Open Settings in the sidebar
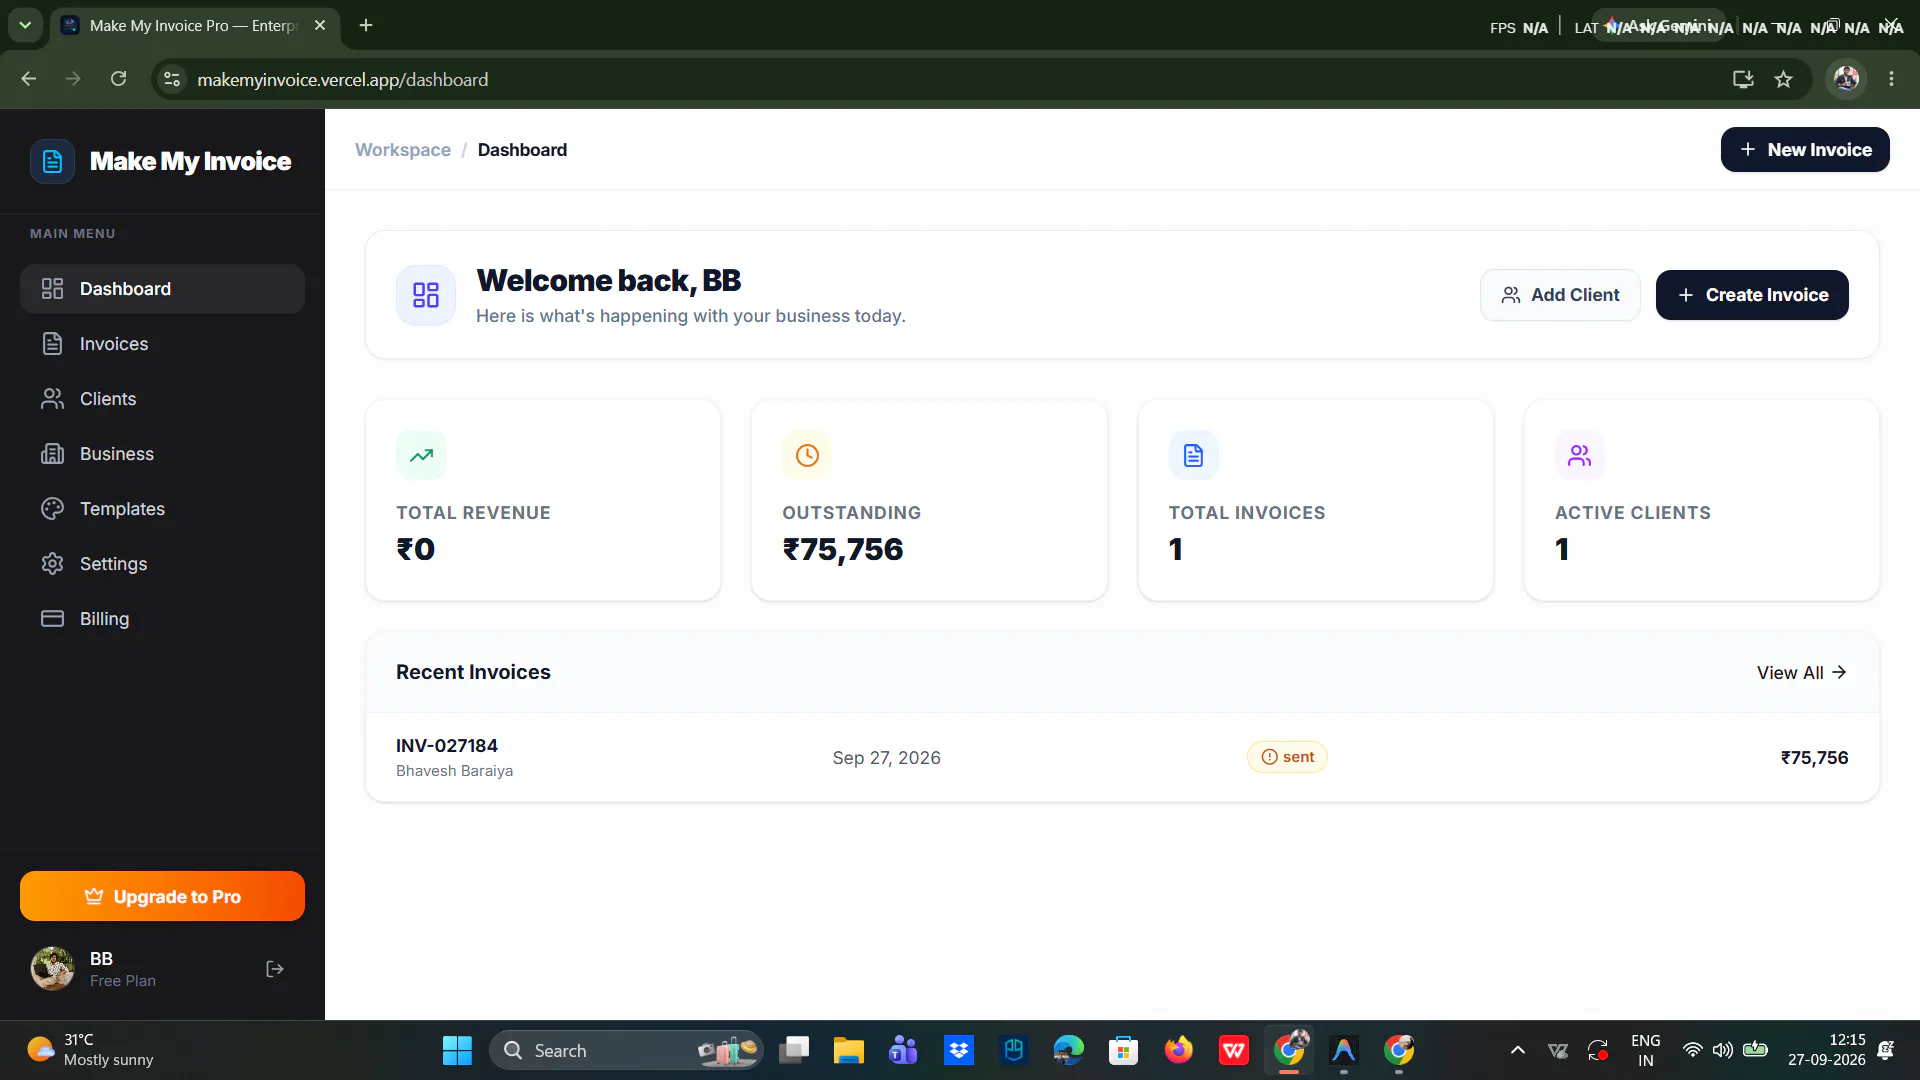This screenshot has height=1080, width=1920. click(162, 564)
